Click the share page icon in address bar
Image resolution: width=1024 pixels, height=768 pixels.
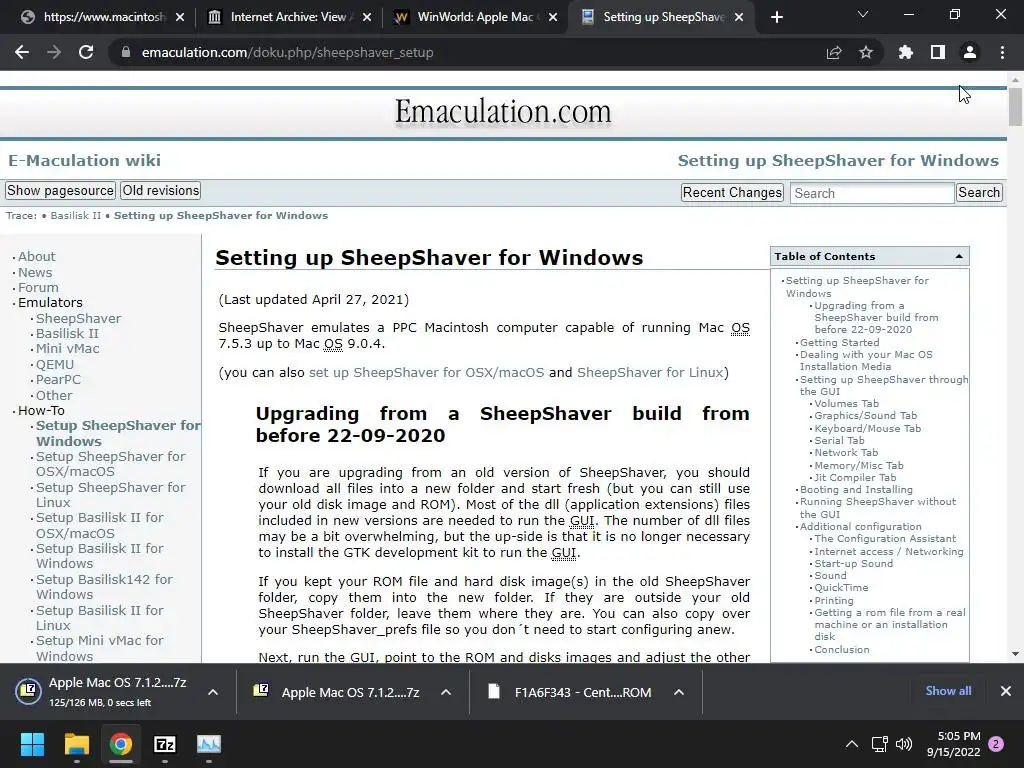click(834, 52)
